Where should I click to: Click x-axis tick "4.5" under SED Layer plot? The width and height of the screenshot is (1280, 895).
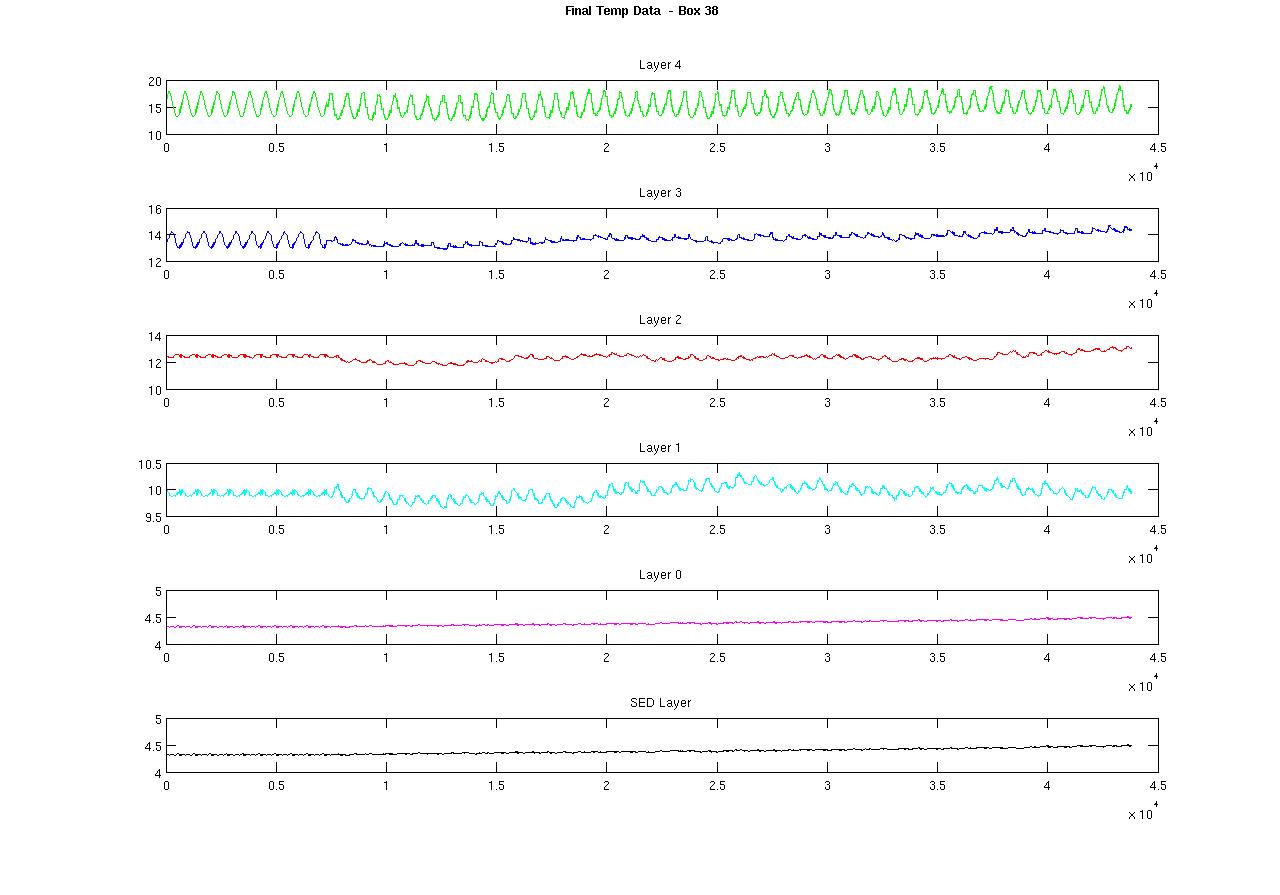pyautogui.click(x=1157, y=786)
